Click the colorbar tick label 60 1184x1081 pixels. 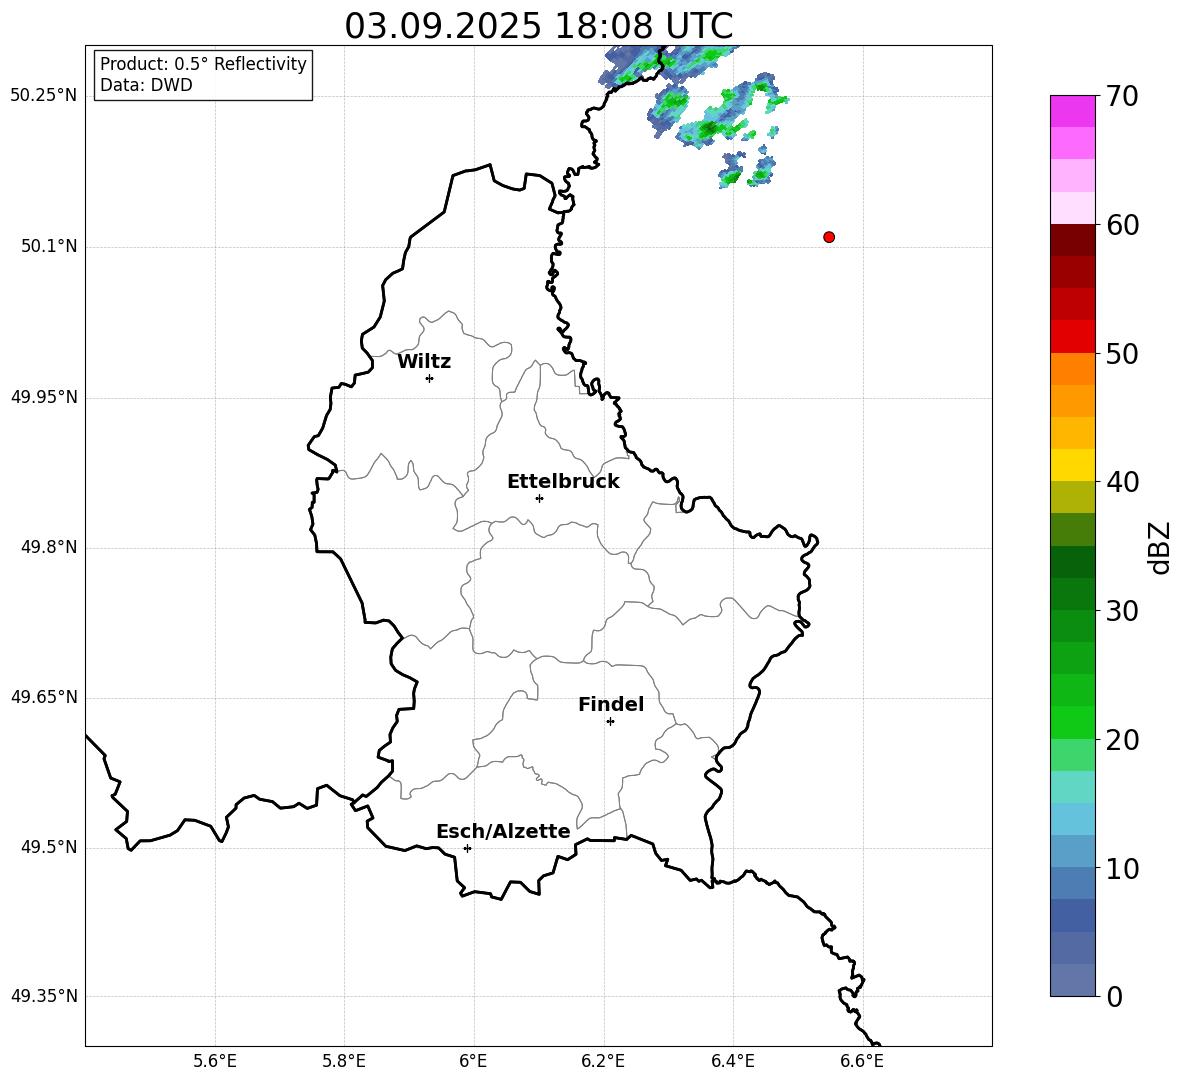click(x=1123, y=225)
